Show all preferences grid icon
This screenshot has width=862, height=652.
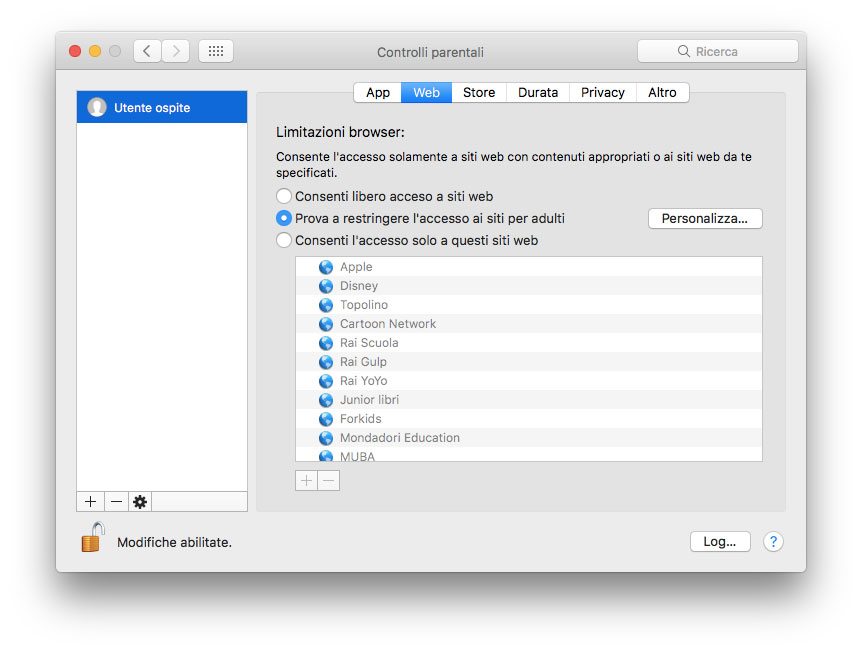pos(216,51)
